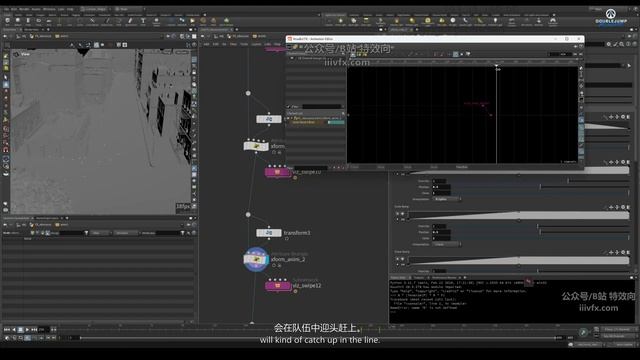Open the network editor Add menu
Screen dimensions: 640x360
[x=206, y=44]
